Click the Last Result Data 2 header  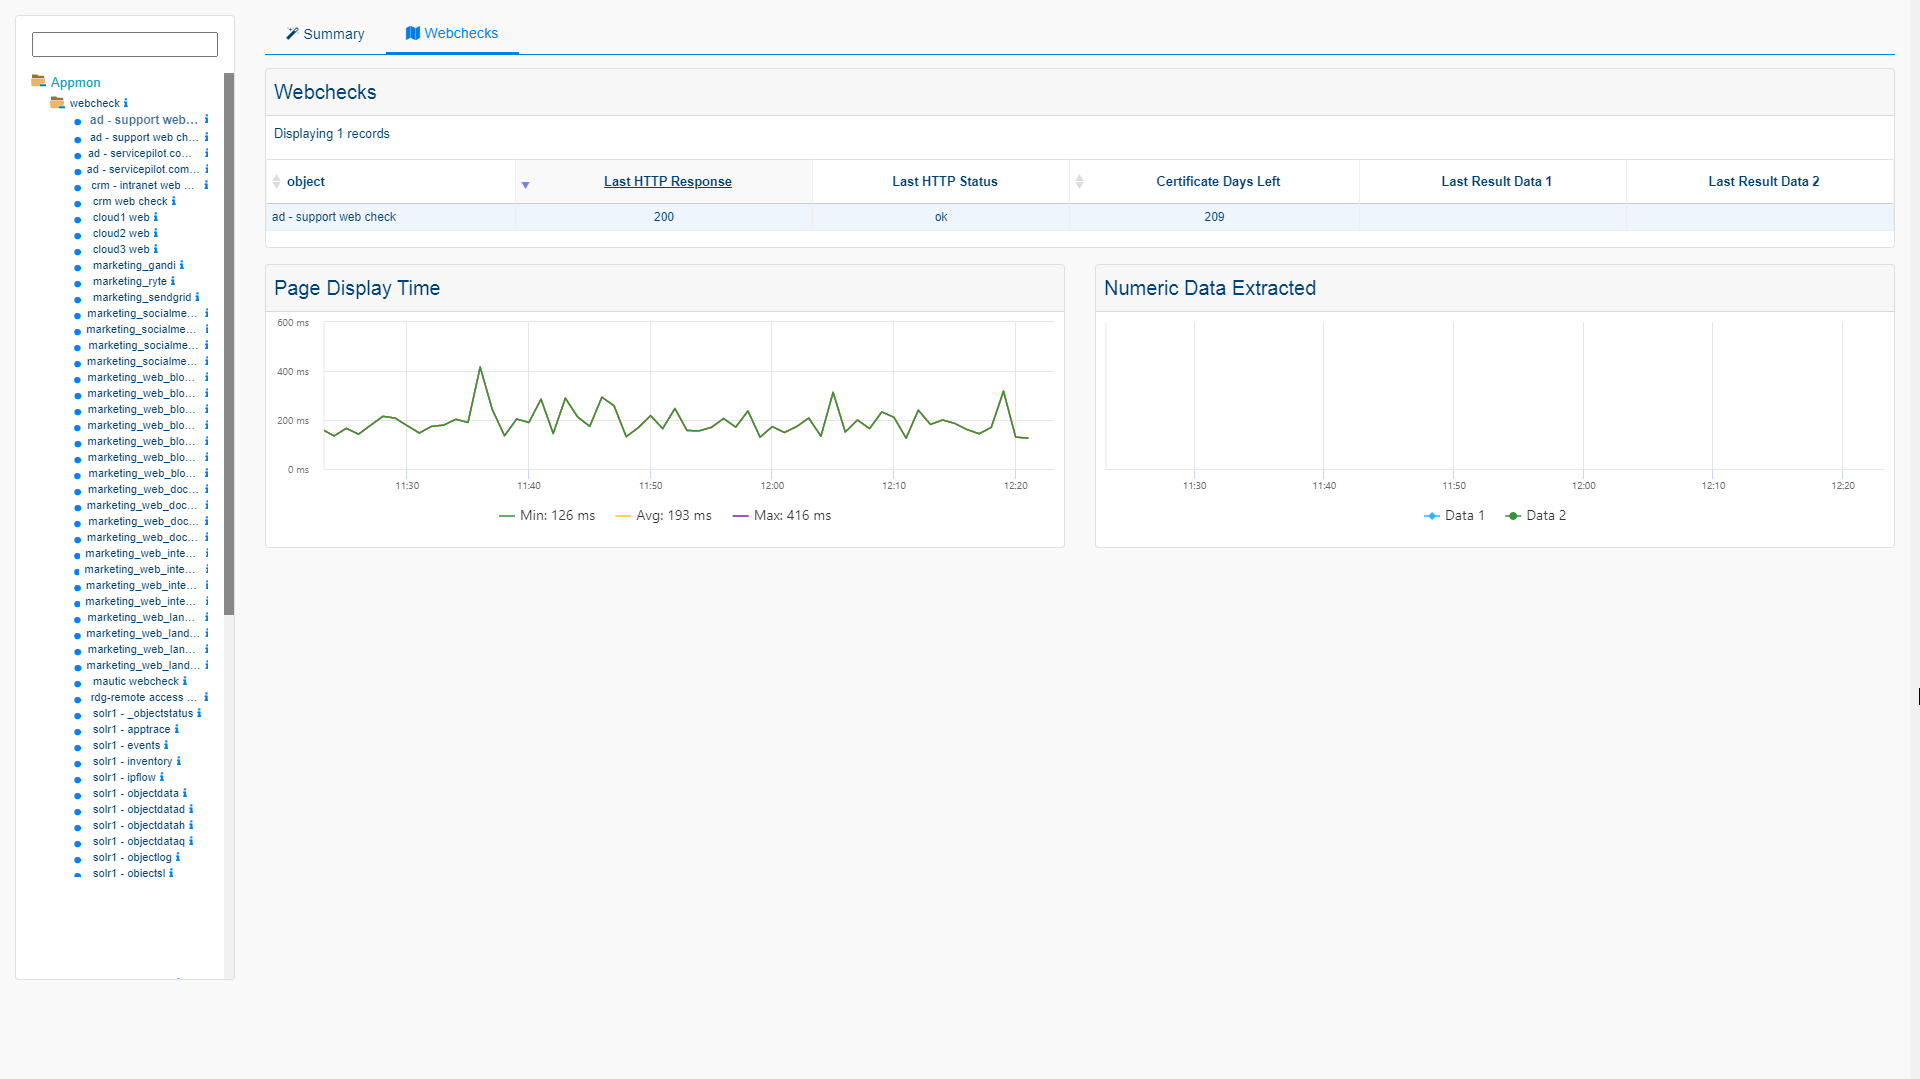(x=1764, y=181)
